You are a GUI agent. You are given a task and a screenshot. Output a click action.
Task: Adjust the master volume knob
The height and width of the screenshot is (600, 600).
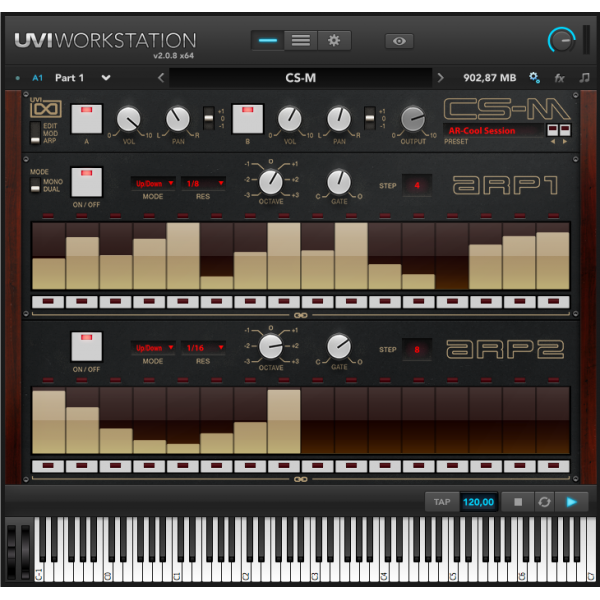pos(561,40)
